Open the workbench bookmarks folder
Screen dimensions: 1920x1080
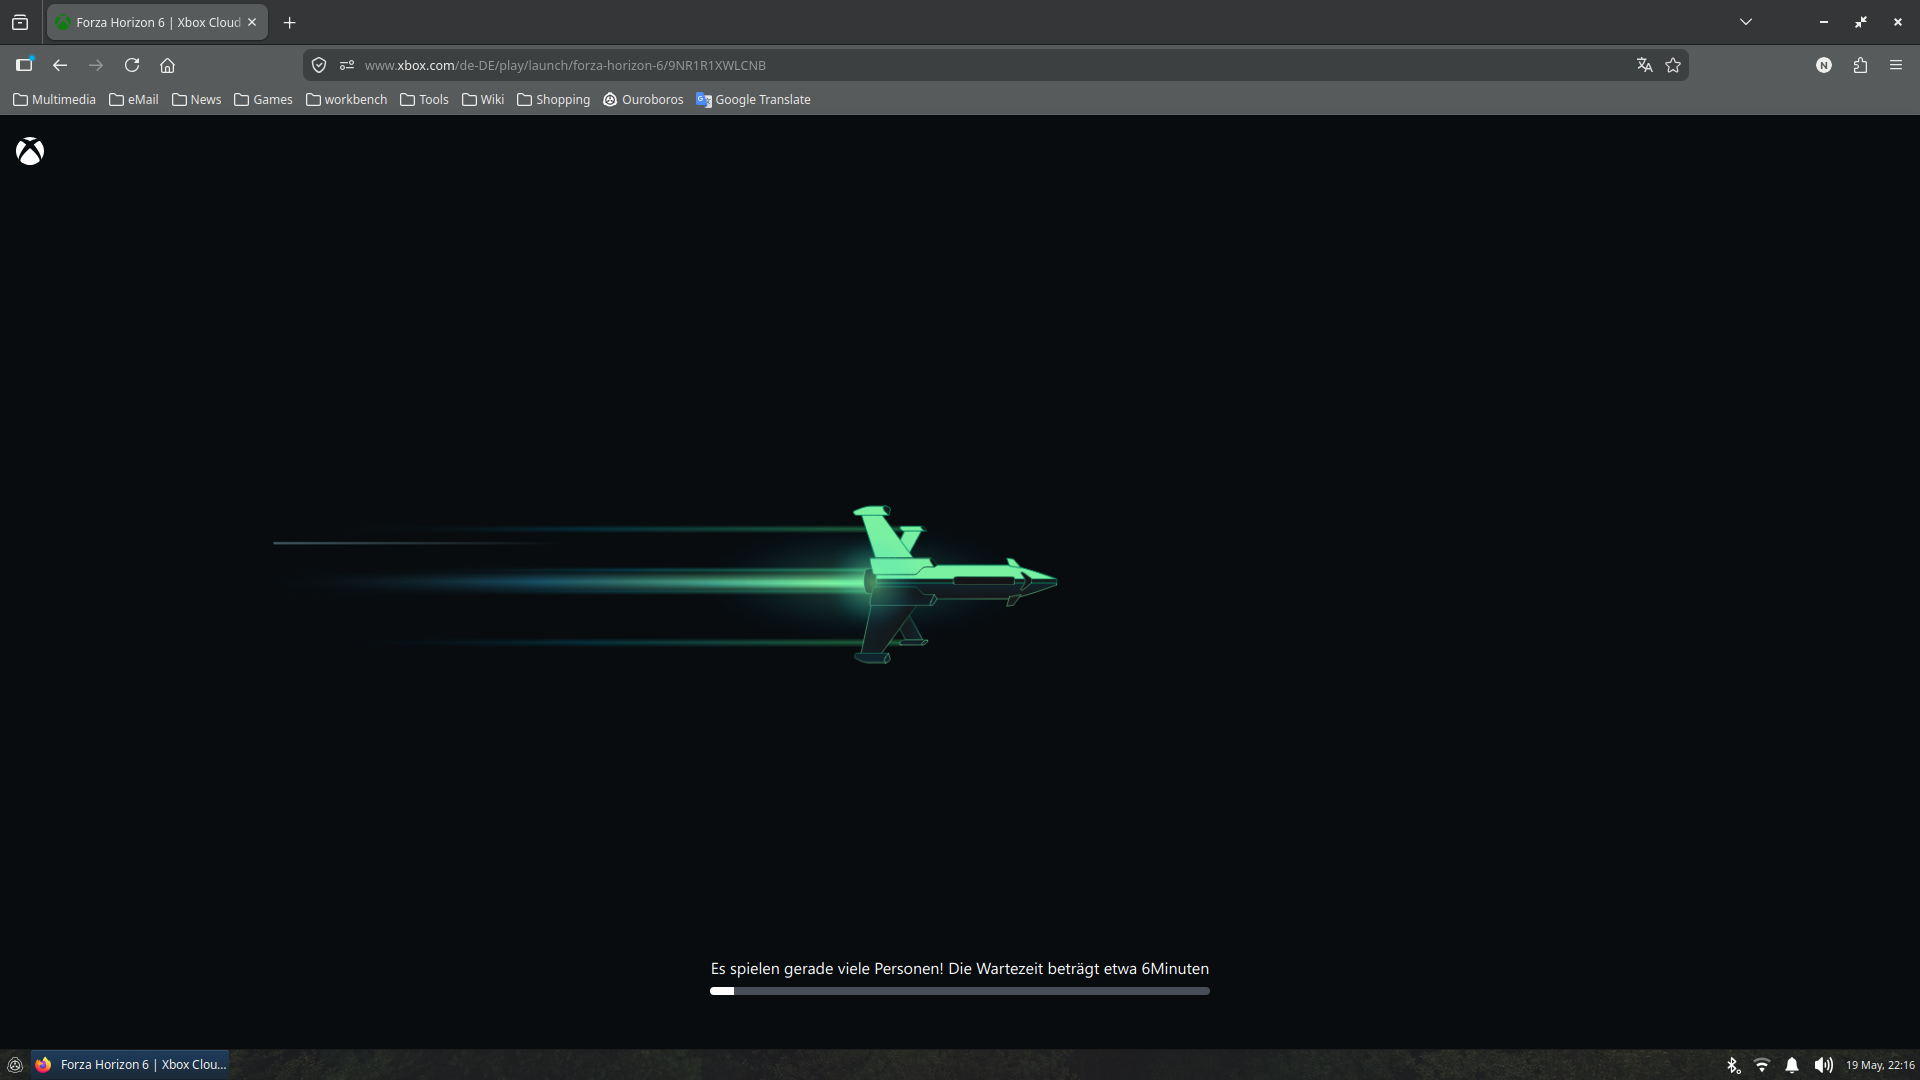point(346,99)
